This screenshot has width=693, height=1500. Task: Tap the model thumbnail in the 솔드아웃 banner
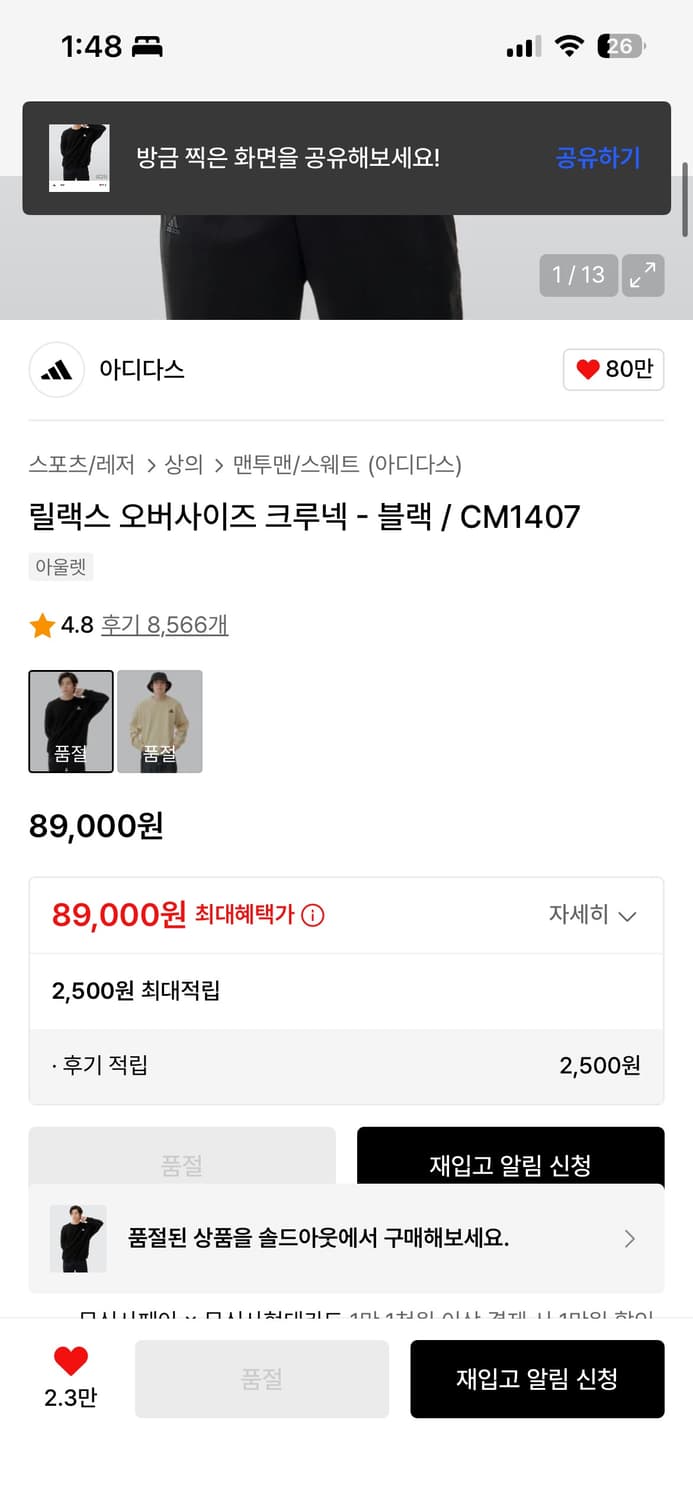[78, 1238]
